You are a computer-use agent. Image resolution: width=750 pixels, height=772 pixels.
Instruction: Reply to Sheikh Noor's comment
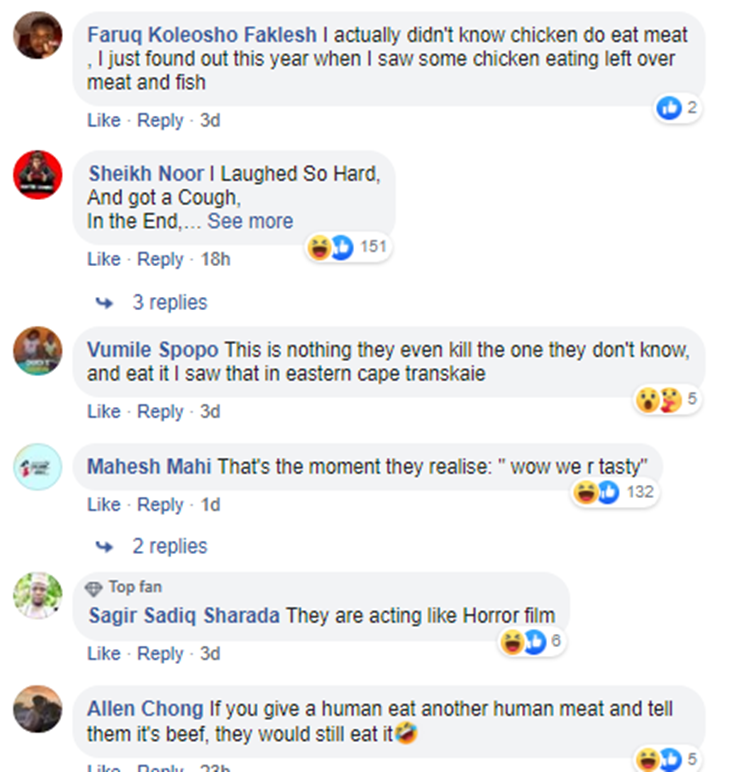[160, 259]
